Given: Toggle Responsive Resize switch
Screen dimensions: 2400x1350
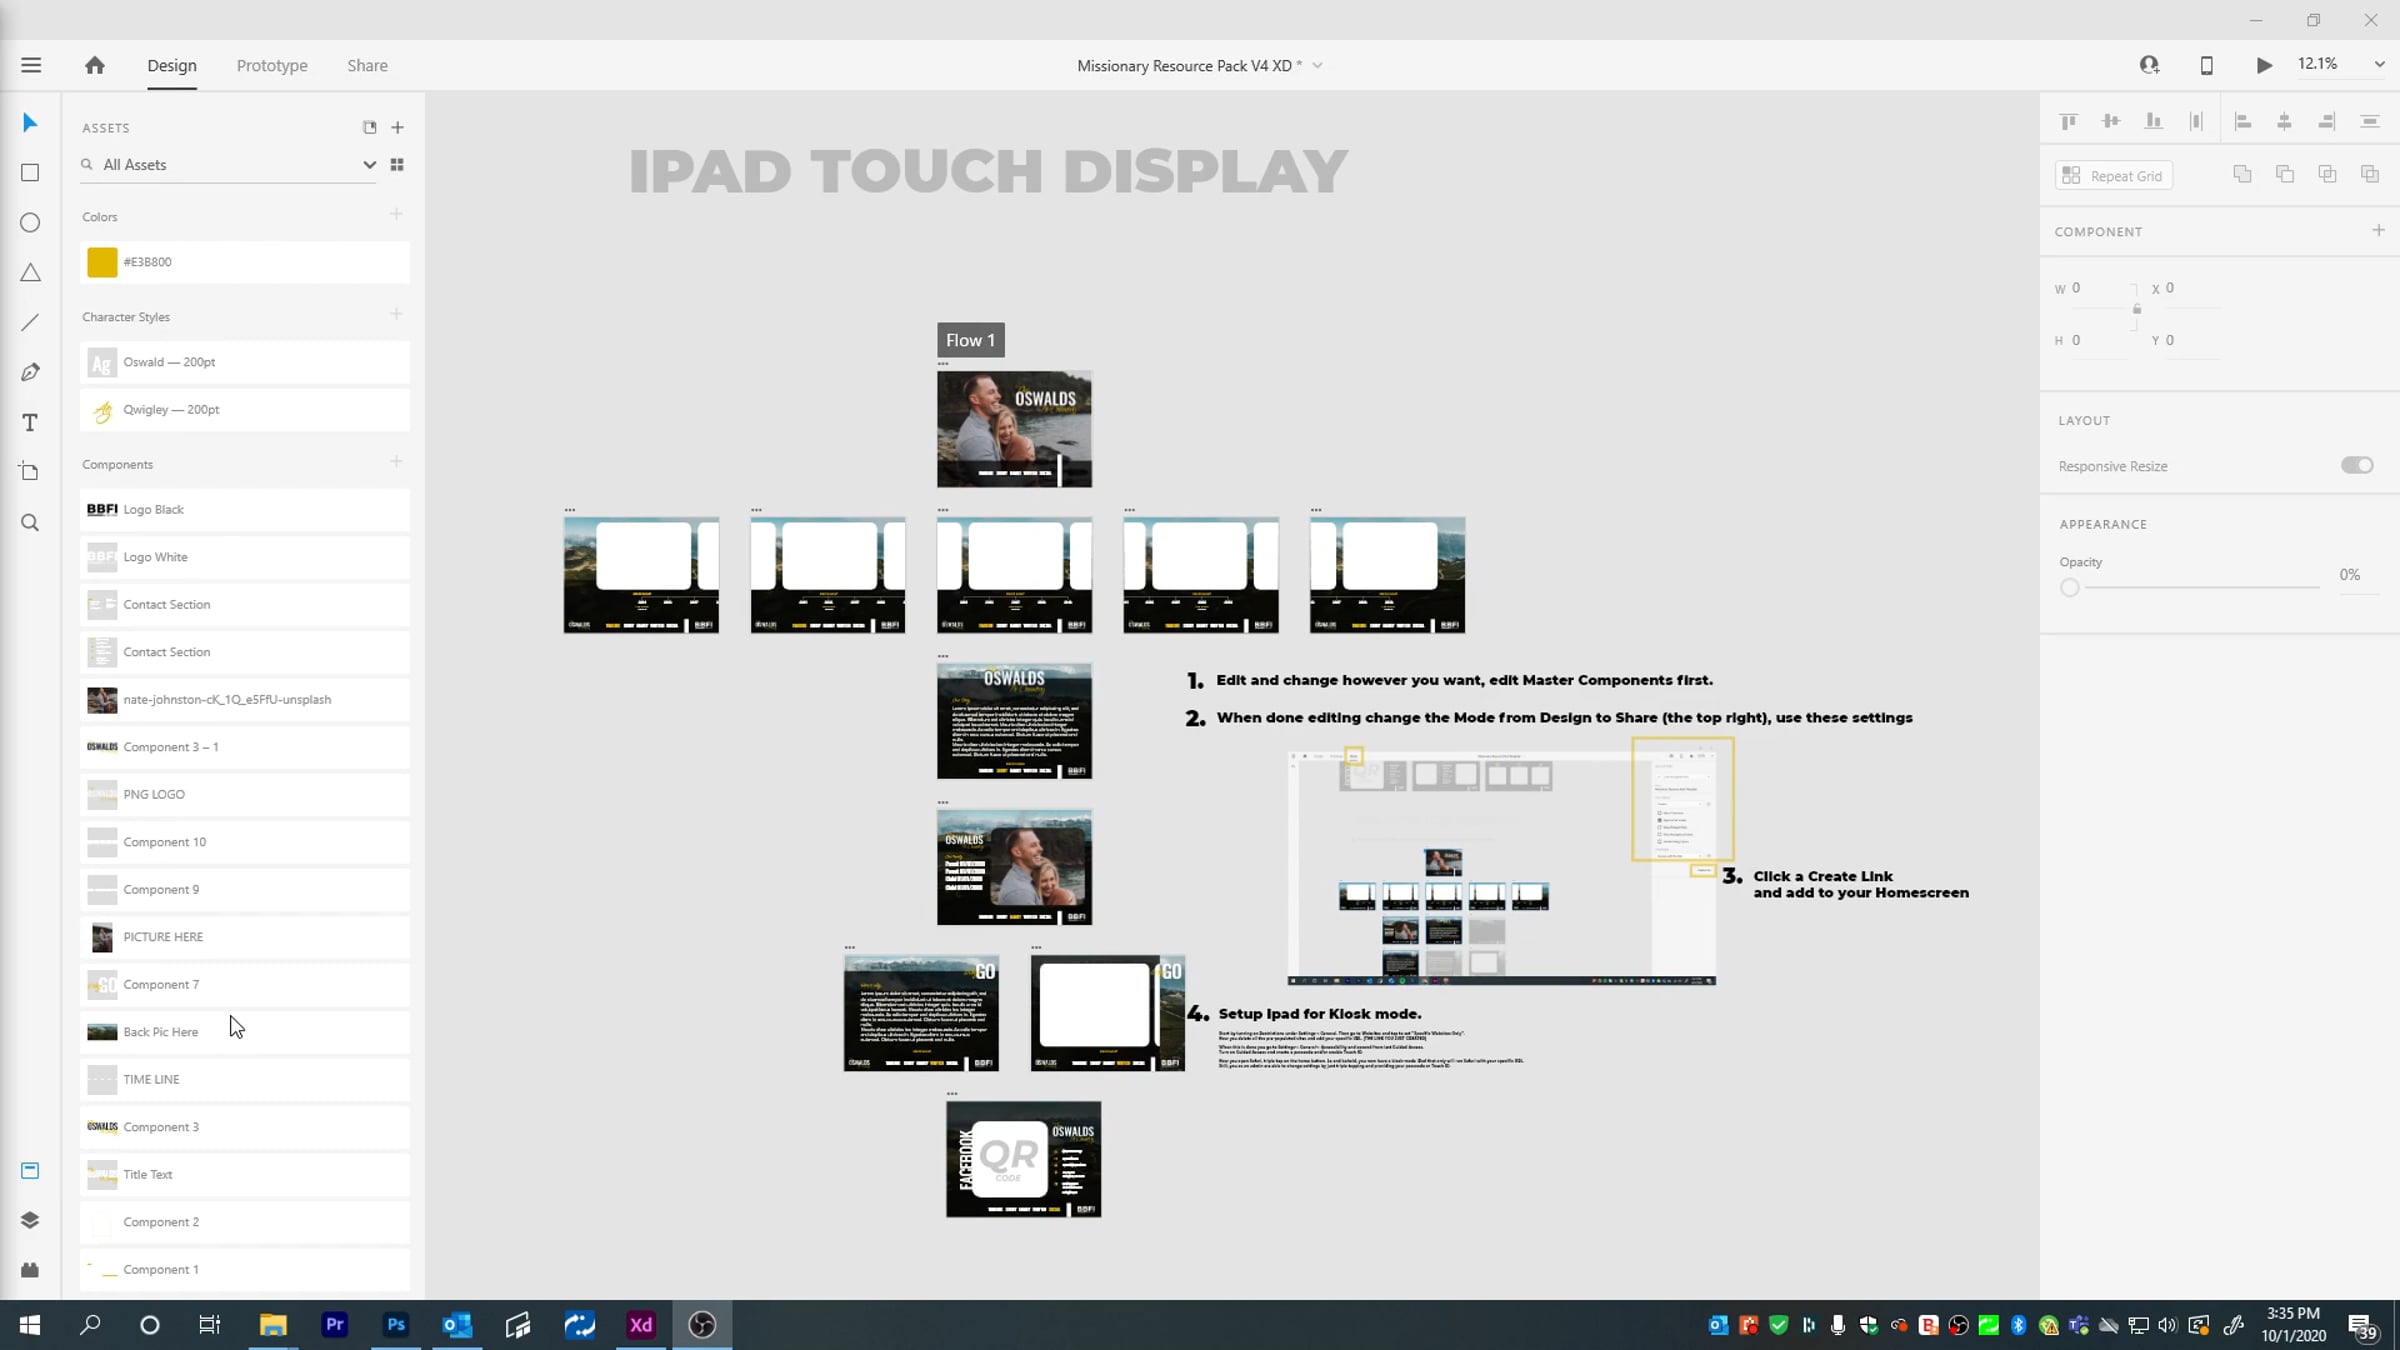Looking at the screenshot, I should [2357, 465].
